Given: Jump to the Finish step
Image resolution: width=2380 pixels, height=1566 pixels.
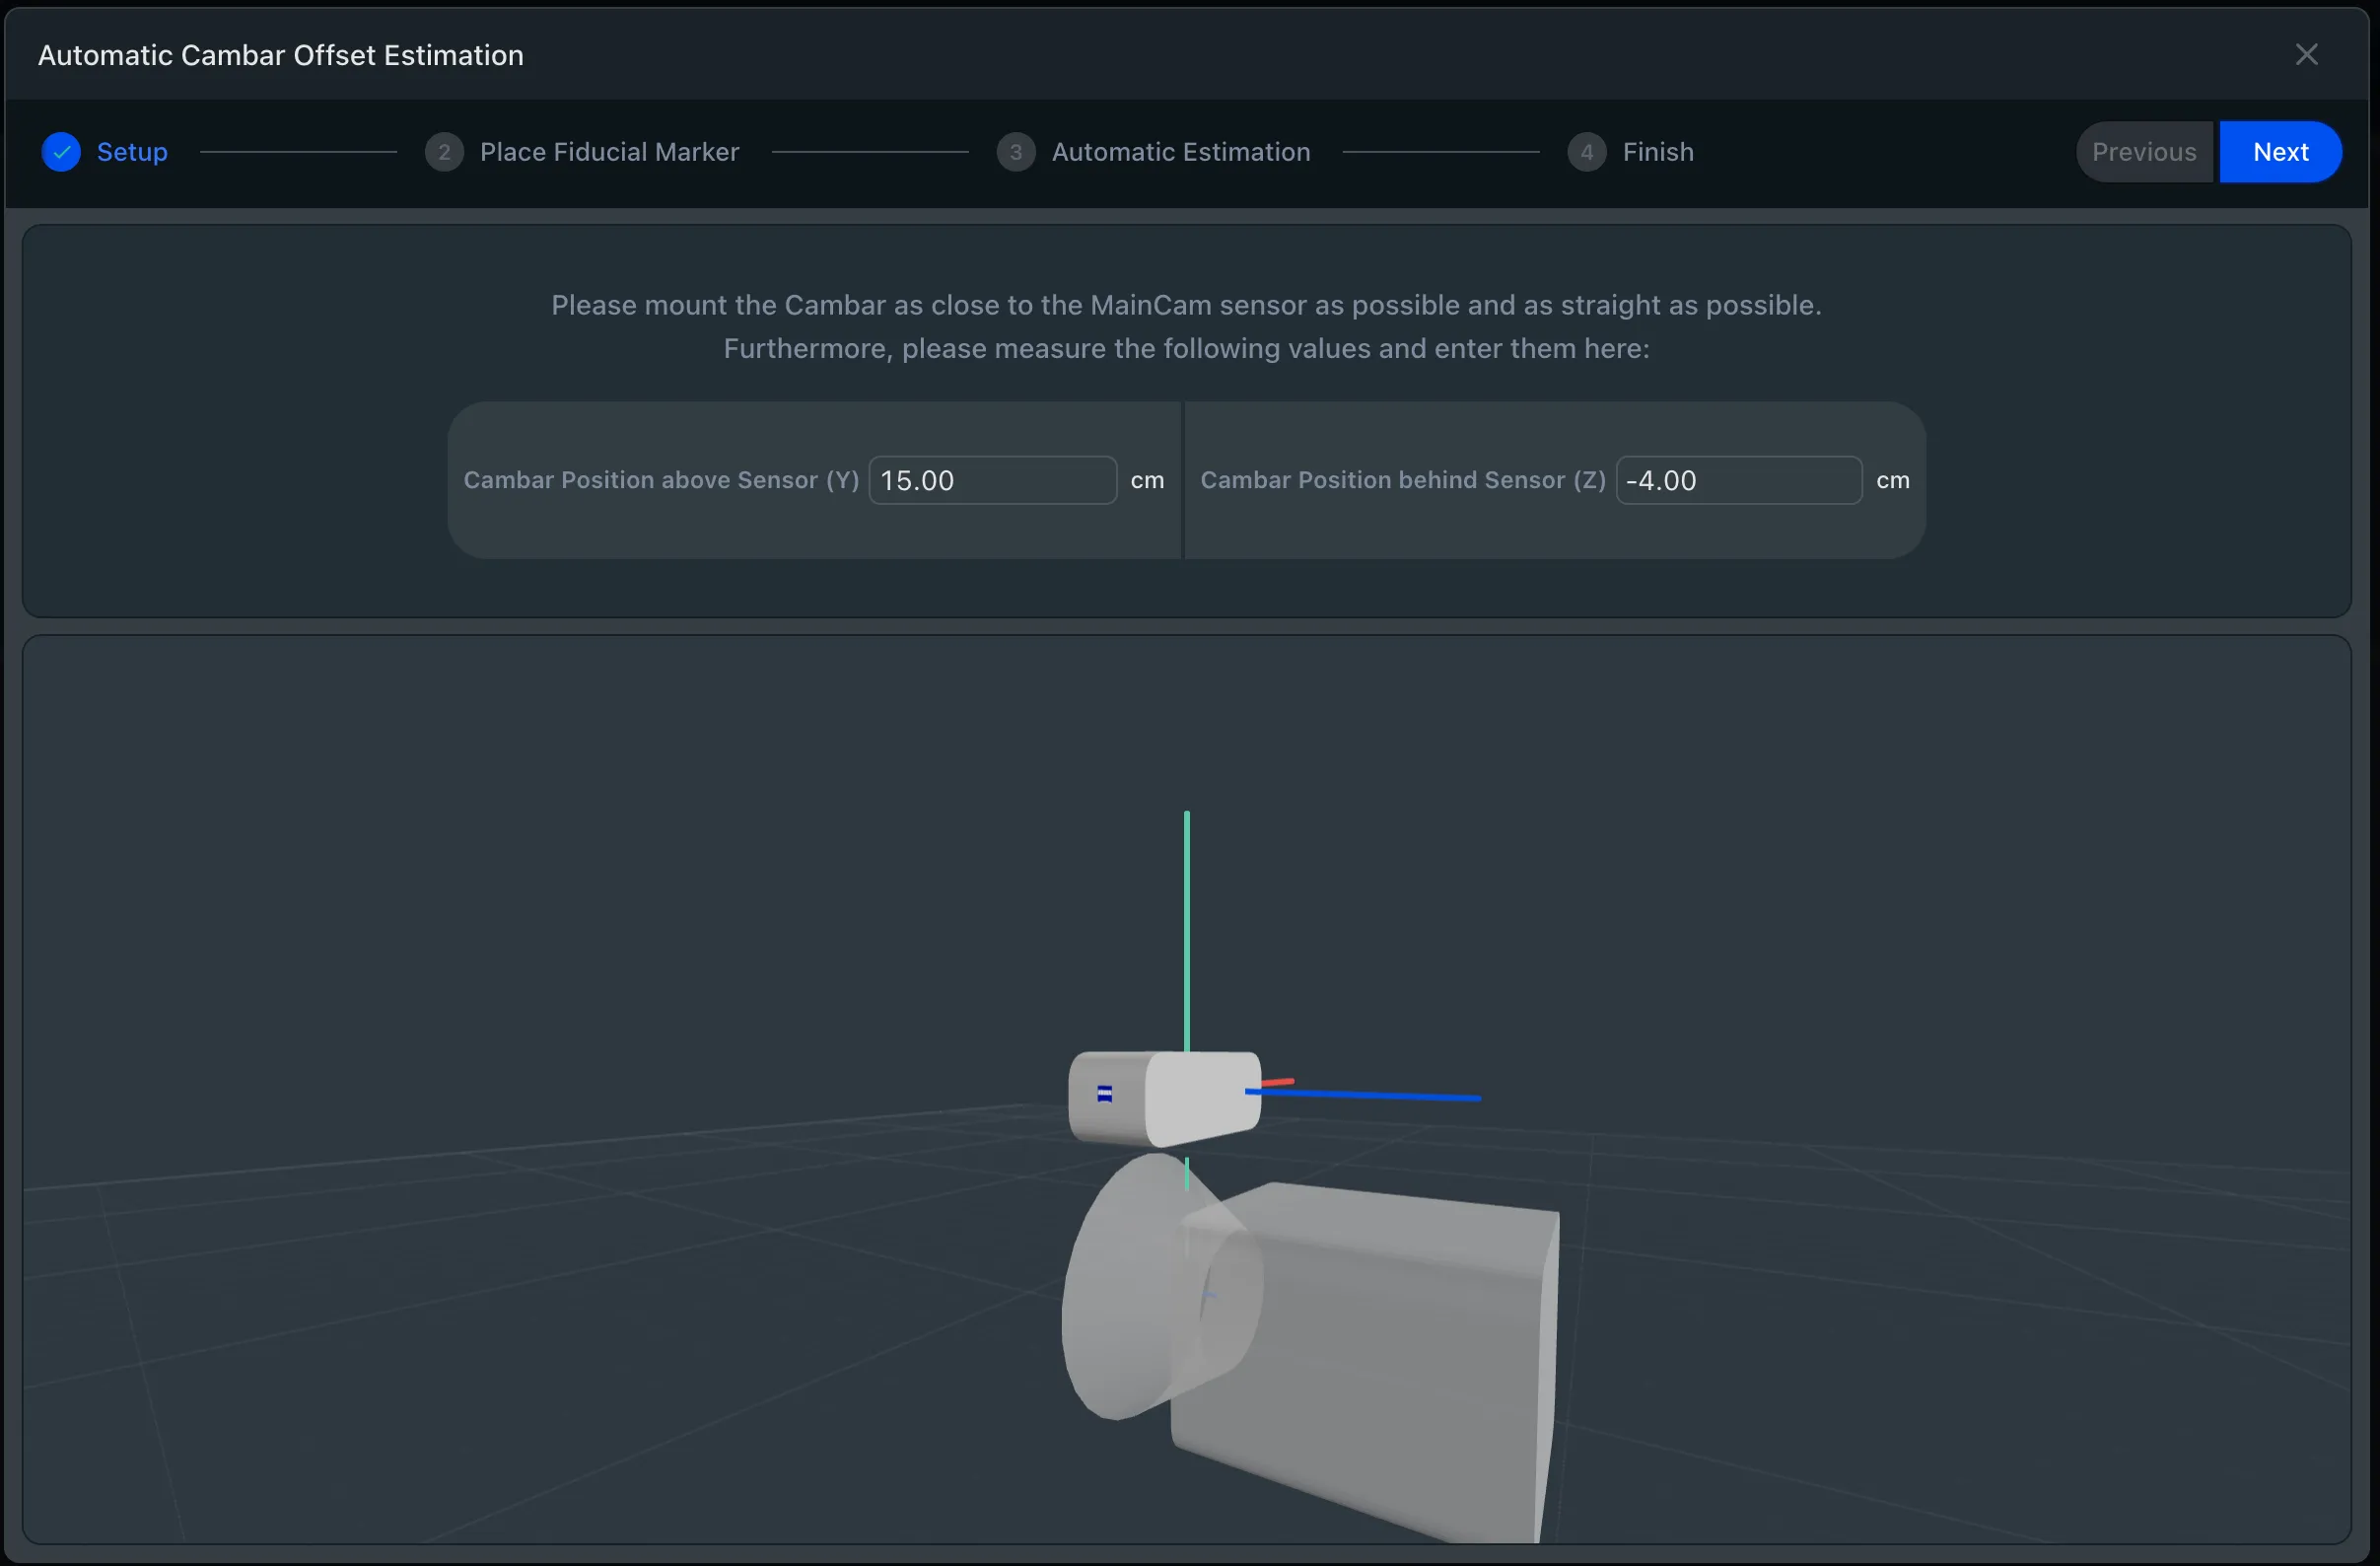Looking at the screenshot, I should click(1658, 152).
